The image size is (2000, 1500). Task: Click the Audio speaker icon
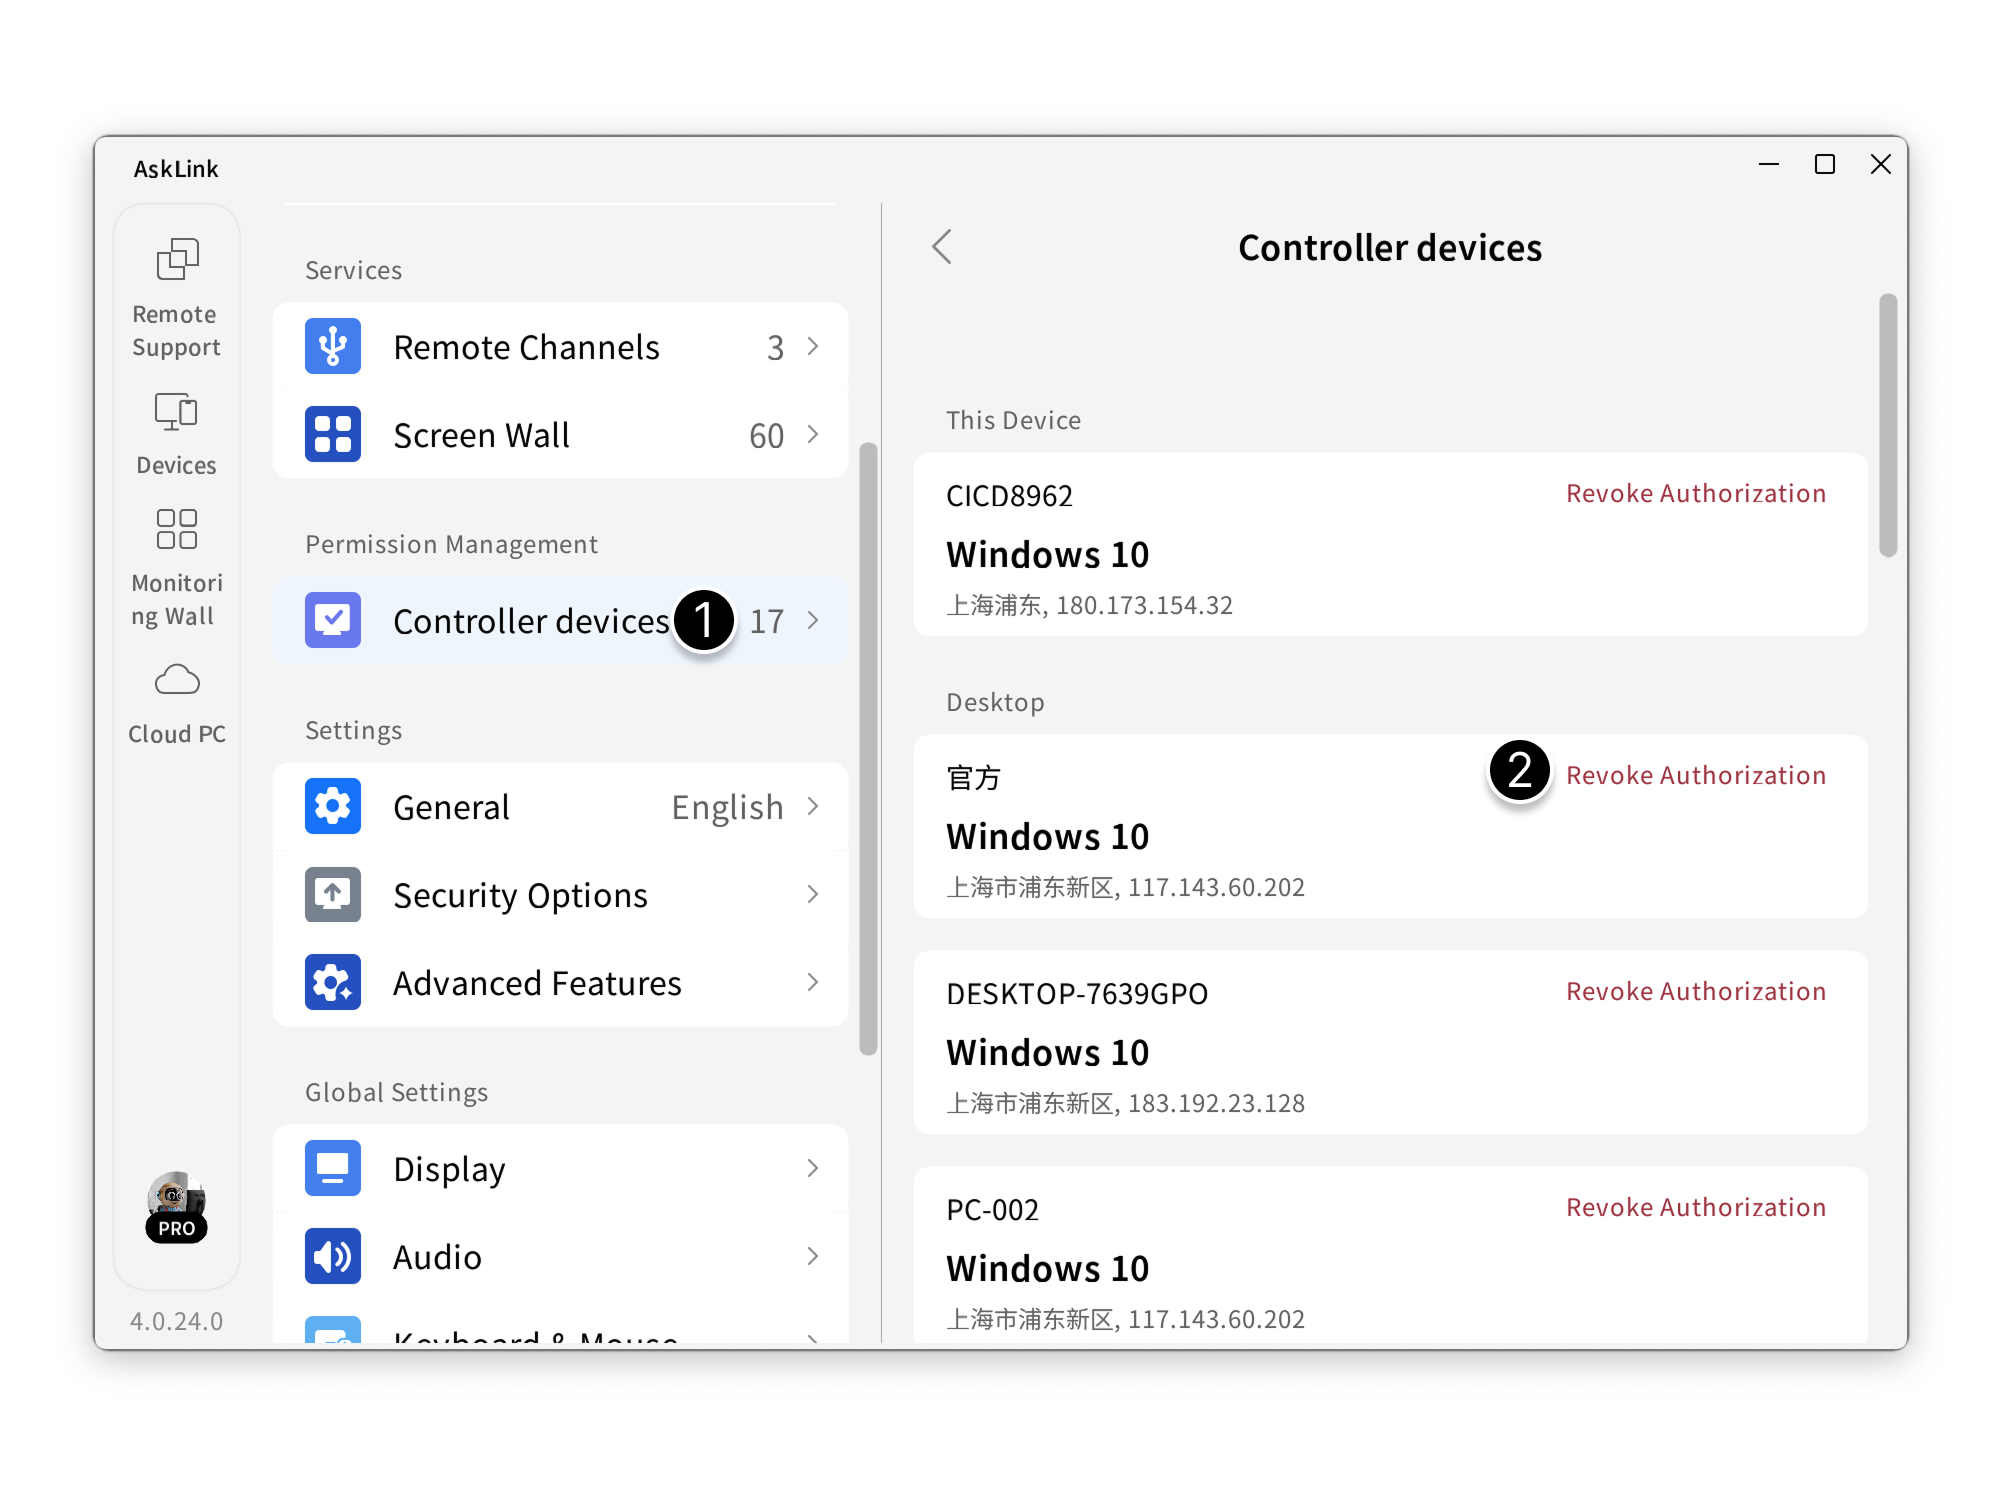click(x=333, y=1257)
